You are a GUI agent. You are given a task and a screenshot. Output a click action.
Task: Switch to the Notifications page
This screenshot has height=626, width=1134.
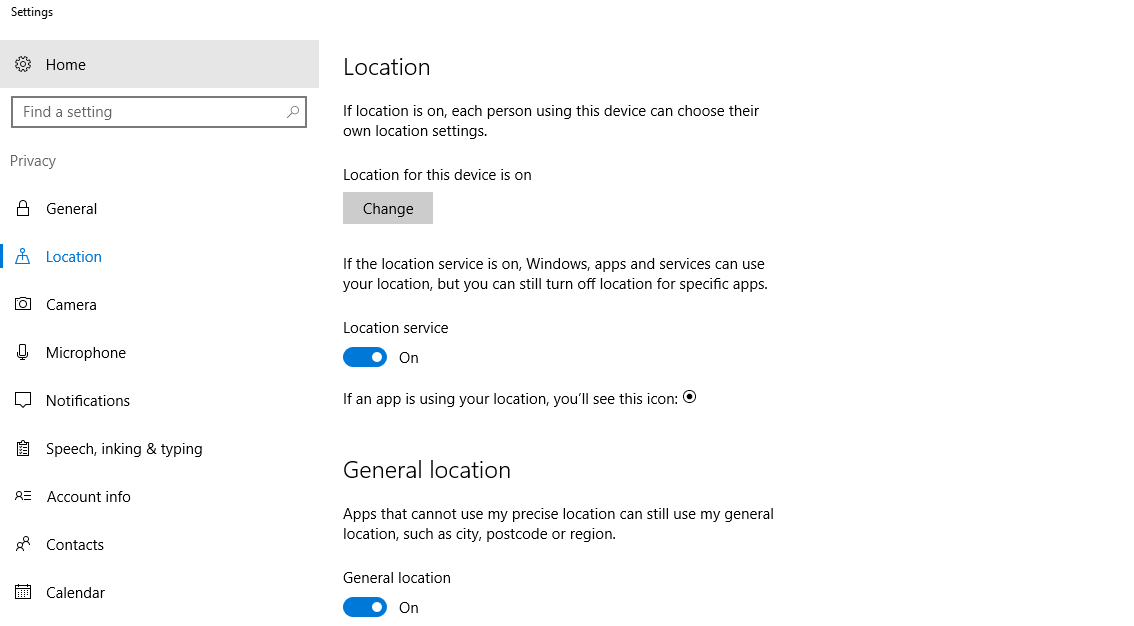159,400
